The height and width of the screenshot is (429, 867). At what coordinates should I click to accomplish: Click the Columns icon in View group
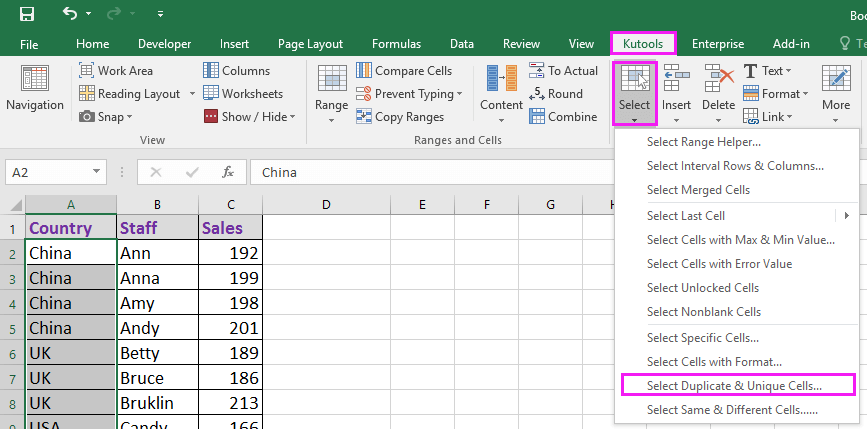[211, 70]
